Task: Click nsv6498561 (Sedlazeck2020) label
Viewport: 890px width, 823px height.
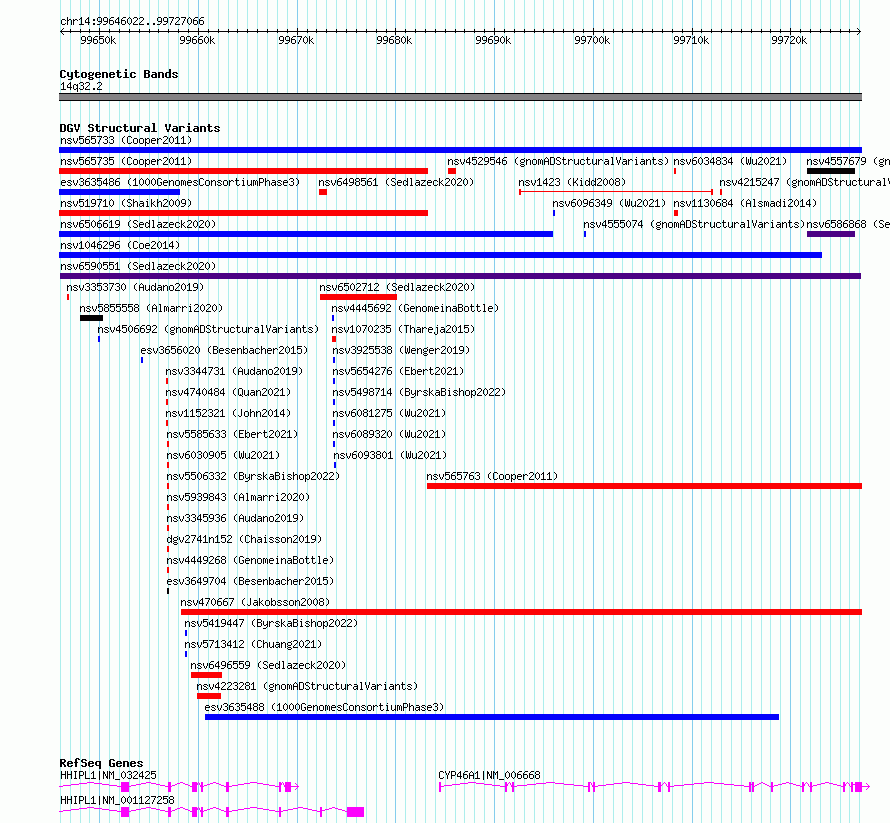Action: click(x=396, y=182)
